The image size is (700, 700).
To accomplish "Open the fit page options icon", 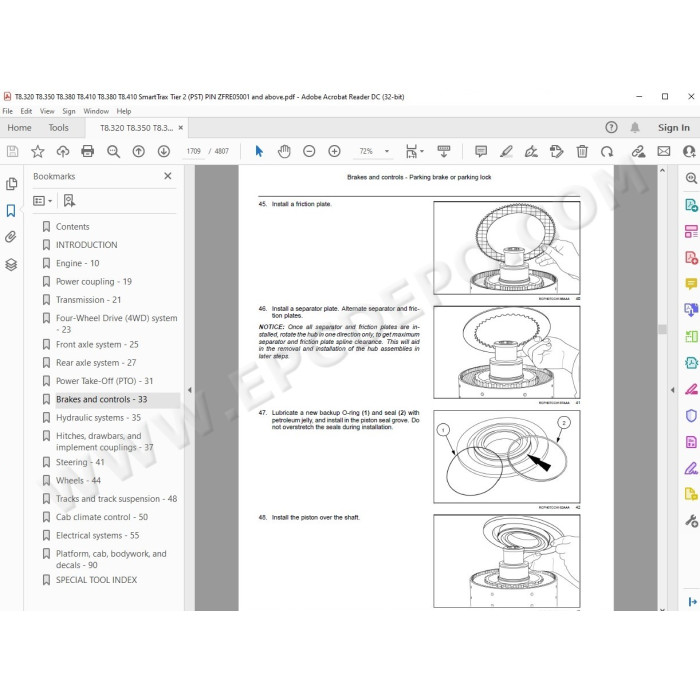I will tap(414, 151).
